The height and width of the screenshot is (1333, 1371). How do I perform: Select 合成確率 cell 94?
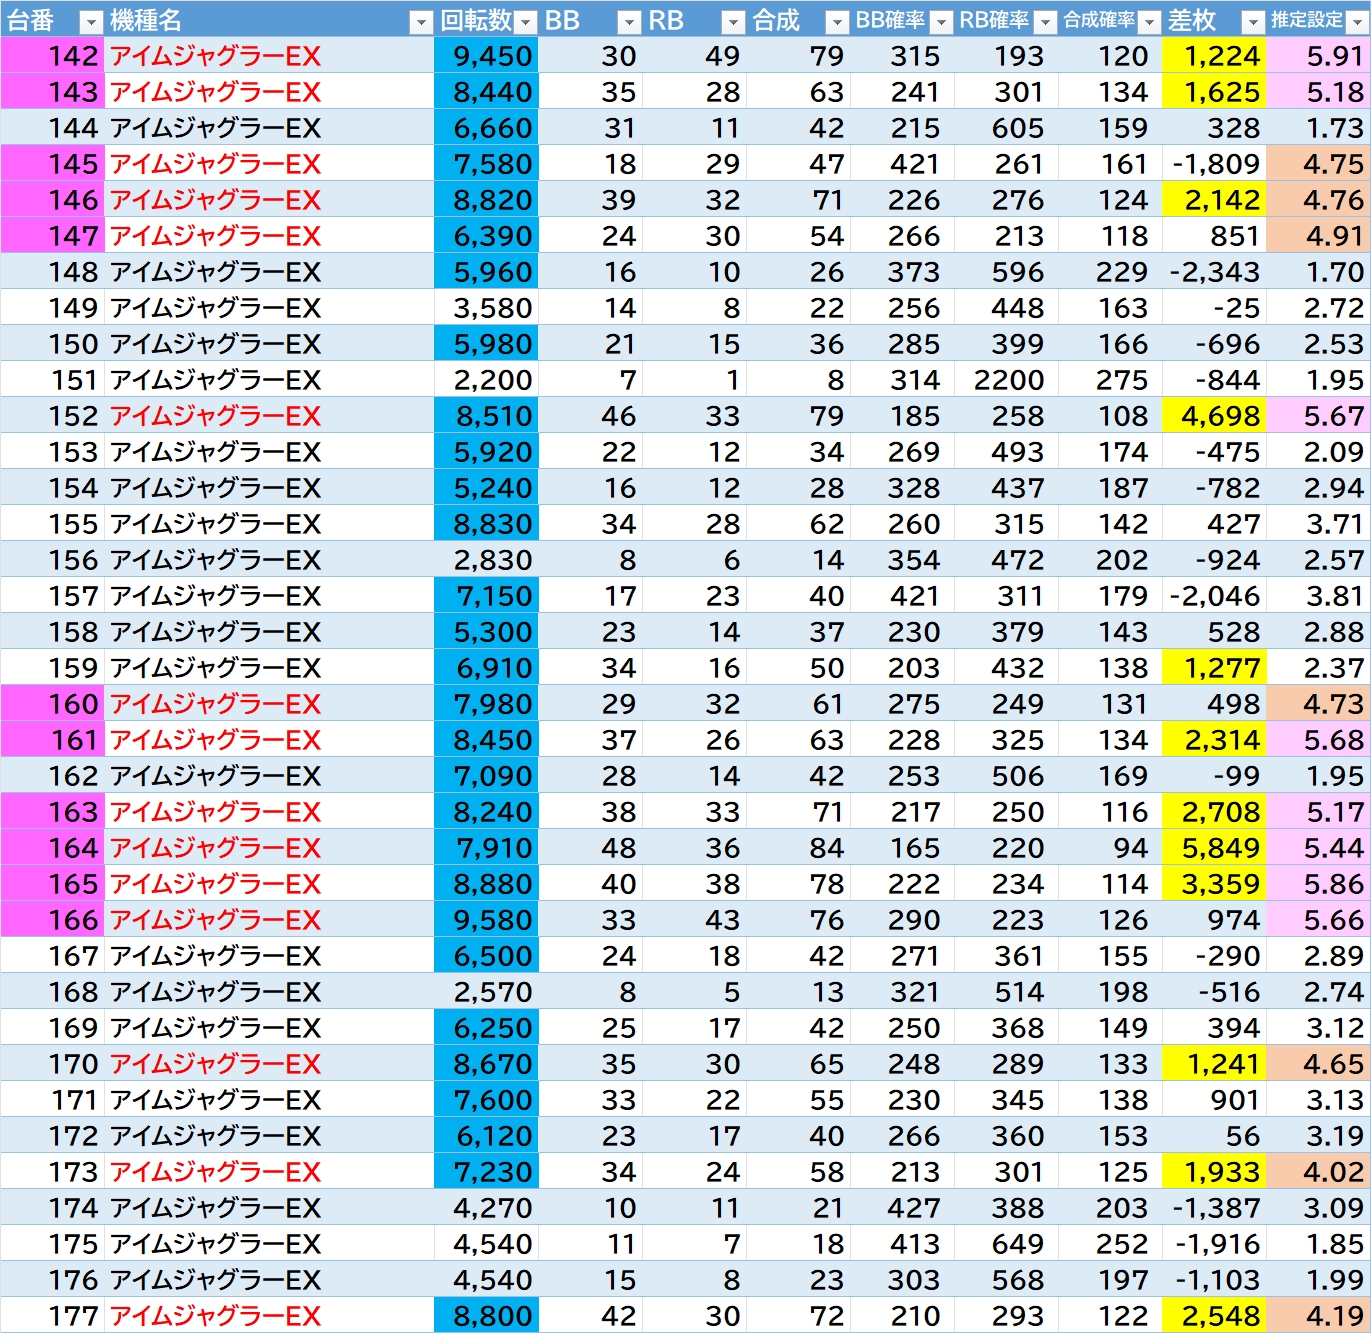click(x=1110, y=848)
